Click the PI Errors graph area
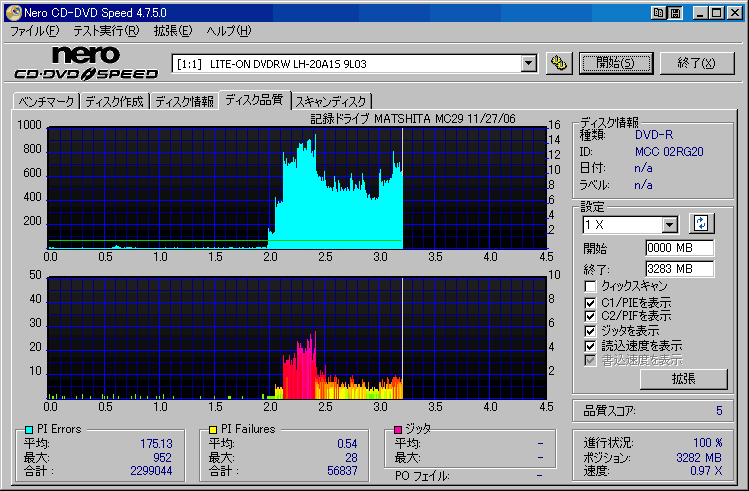 [x=297, y=188]
